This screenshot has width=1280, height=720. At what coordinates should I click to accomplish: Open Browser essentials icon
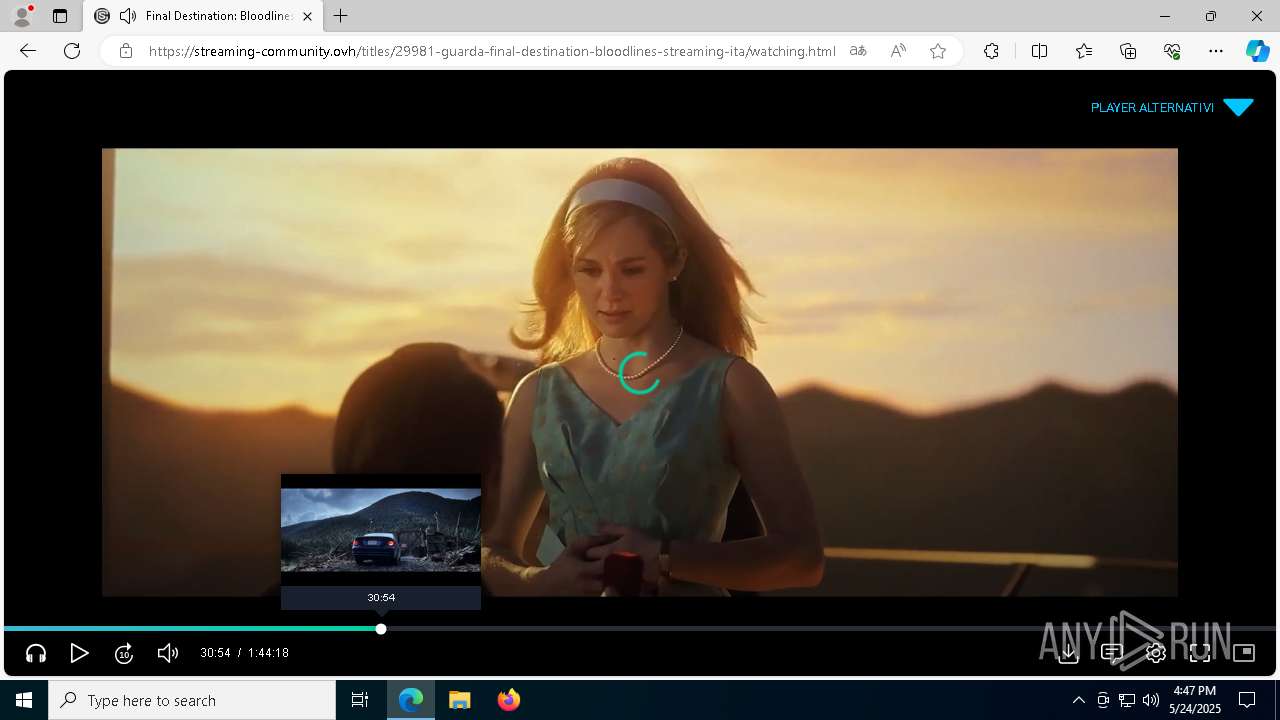pyautogui.click(x=1172, y=51)
